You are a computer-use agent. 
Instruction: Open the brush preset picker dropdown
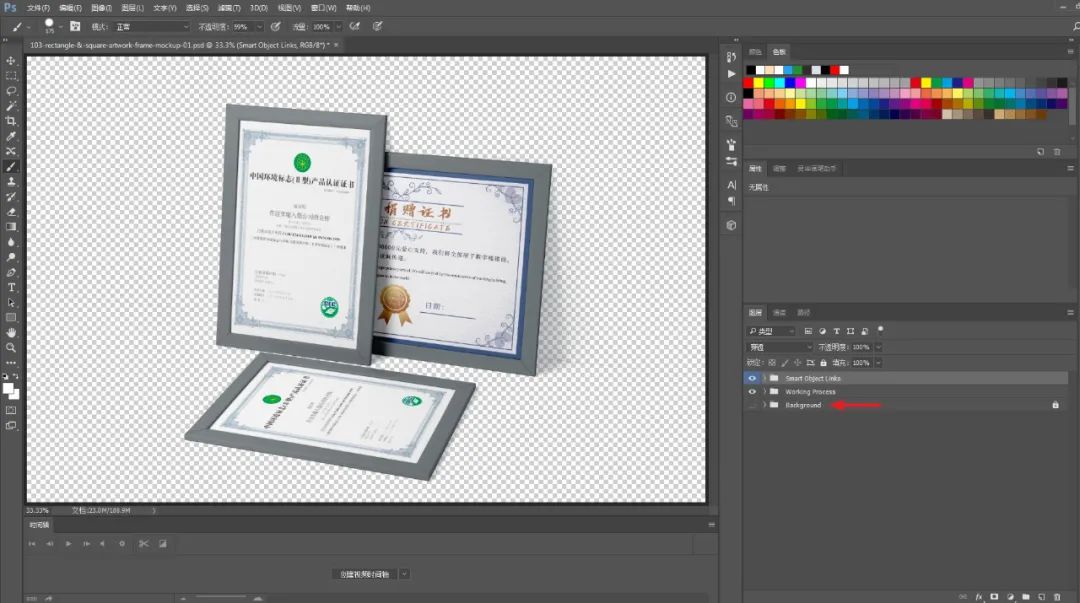click(61, 27)
